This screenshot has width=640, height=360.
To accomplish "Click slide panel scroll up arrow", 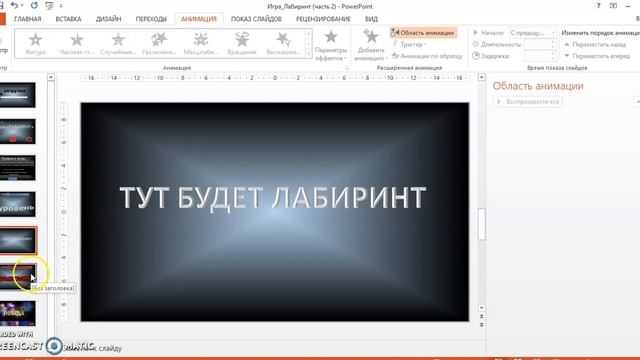I will (51, 77).
